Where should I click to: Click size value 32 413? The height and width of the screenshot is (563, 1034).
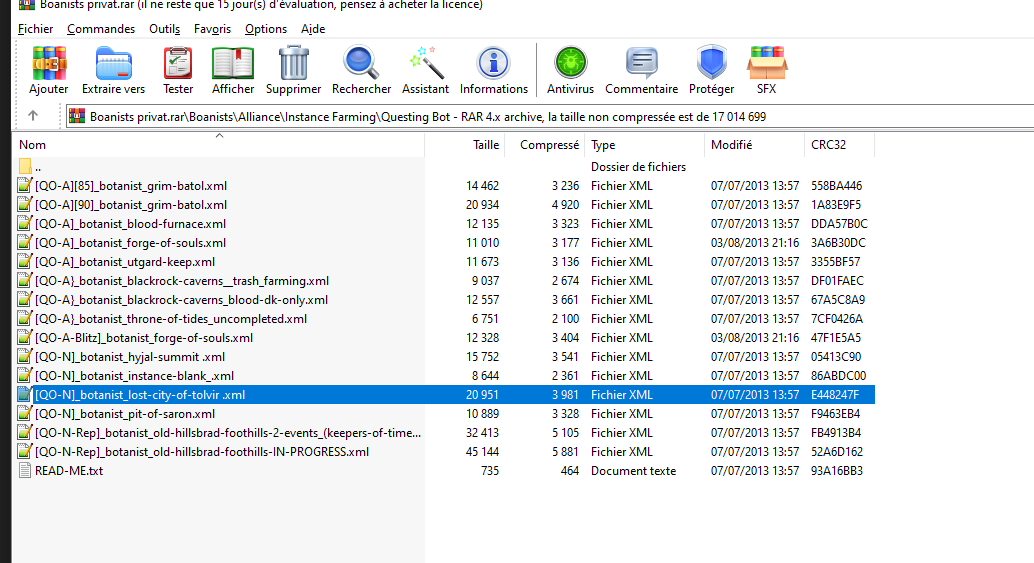point(482,433)
